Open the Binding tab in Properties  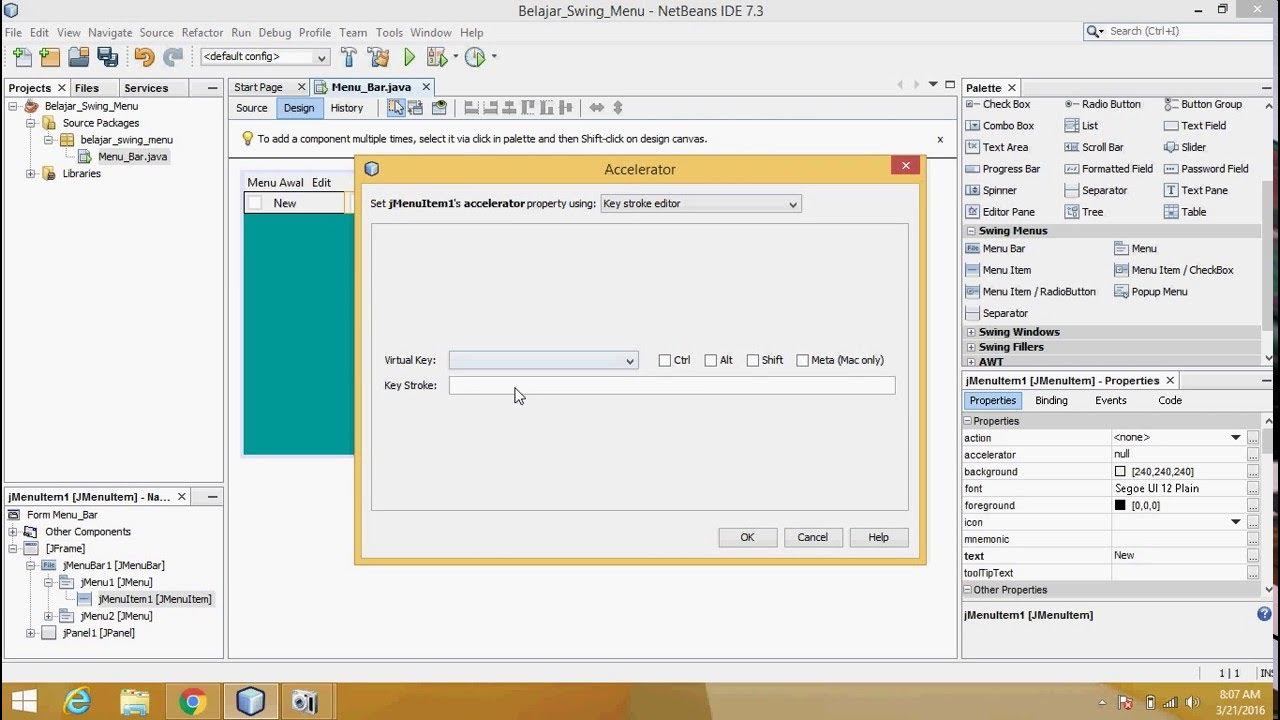click(1051, 400)
